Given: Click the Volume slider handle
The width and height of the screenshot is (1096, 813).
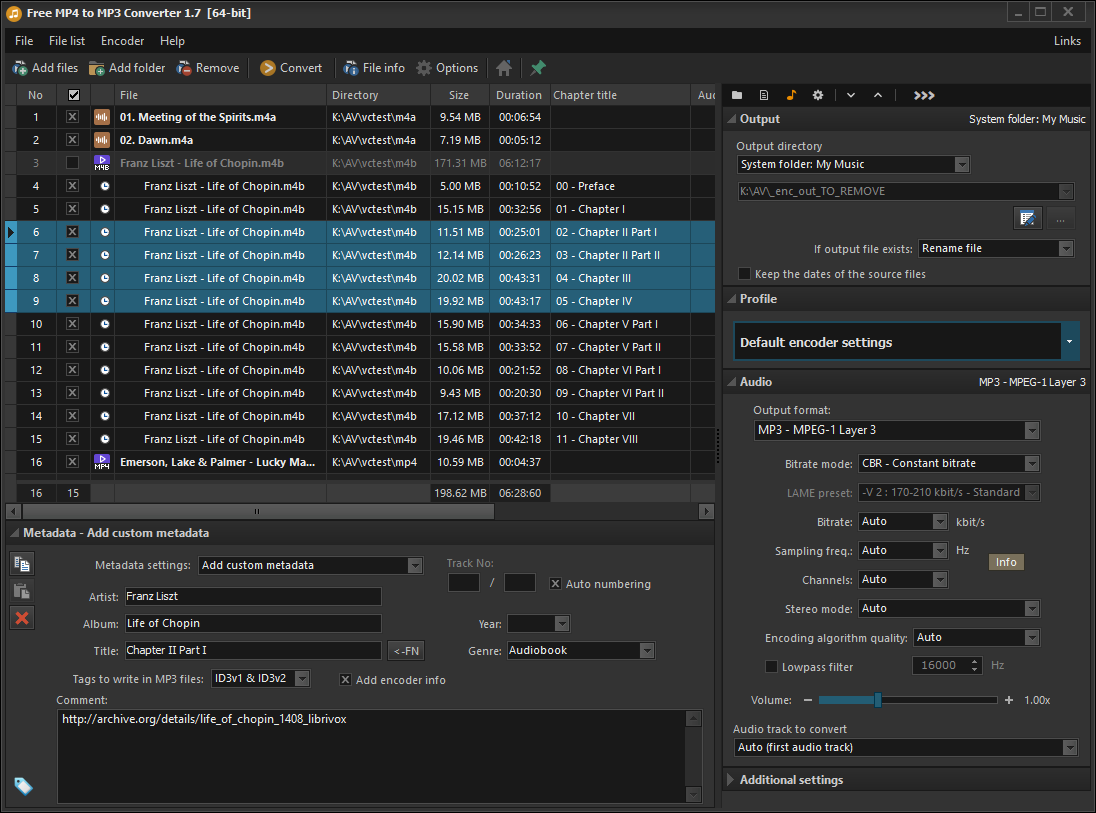Looking at the screenshot, I should 878,700.
